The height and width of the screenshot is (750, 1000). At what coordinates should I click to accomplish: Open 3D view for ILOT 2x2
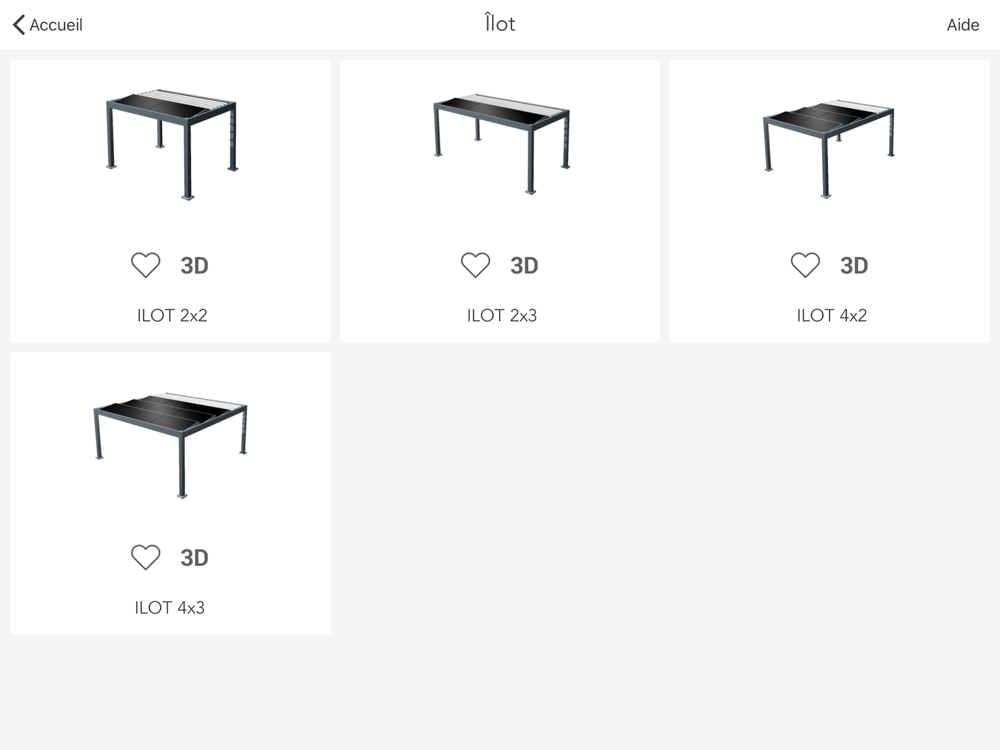pyautogui.click(x=194, y=265)
